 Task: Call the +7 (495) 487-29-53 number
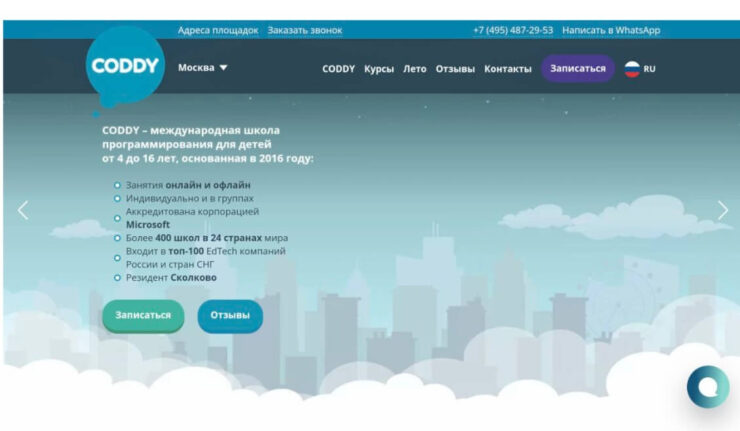[512, 30]
